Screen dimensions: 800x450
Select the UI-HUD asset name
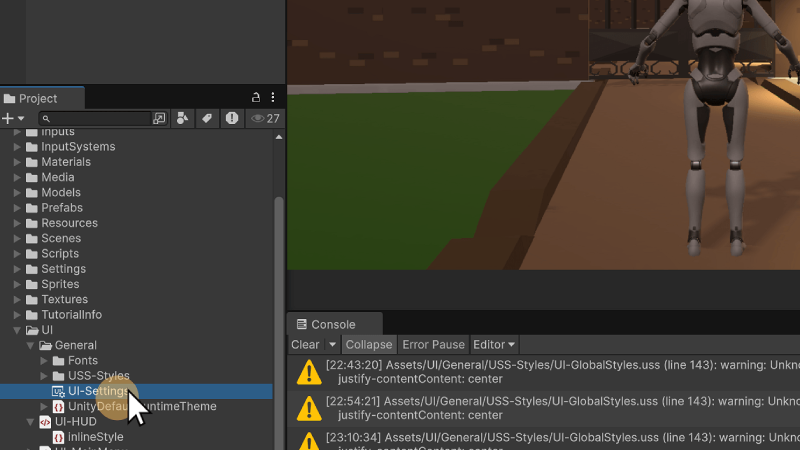pyautogui.click(x=76, y=422)
